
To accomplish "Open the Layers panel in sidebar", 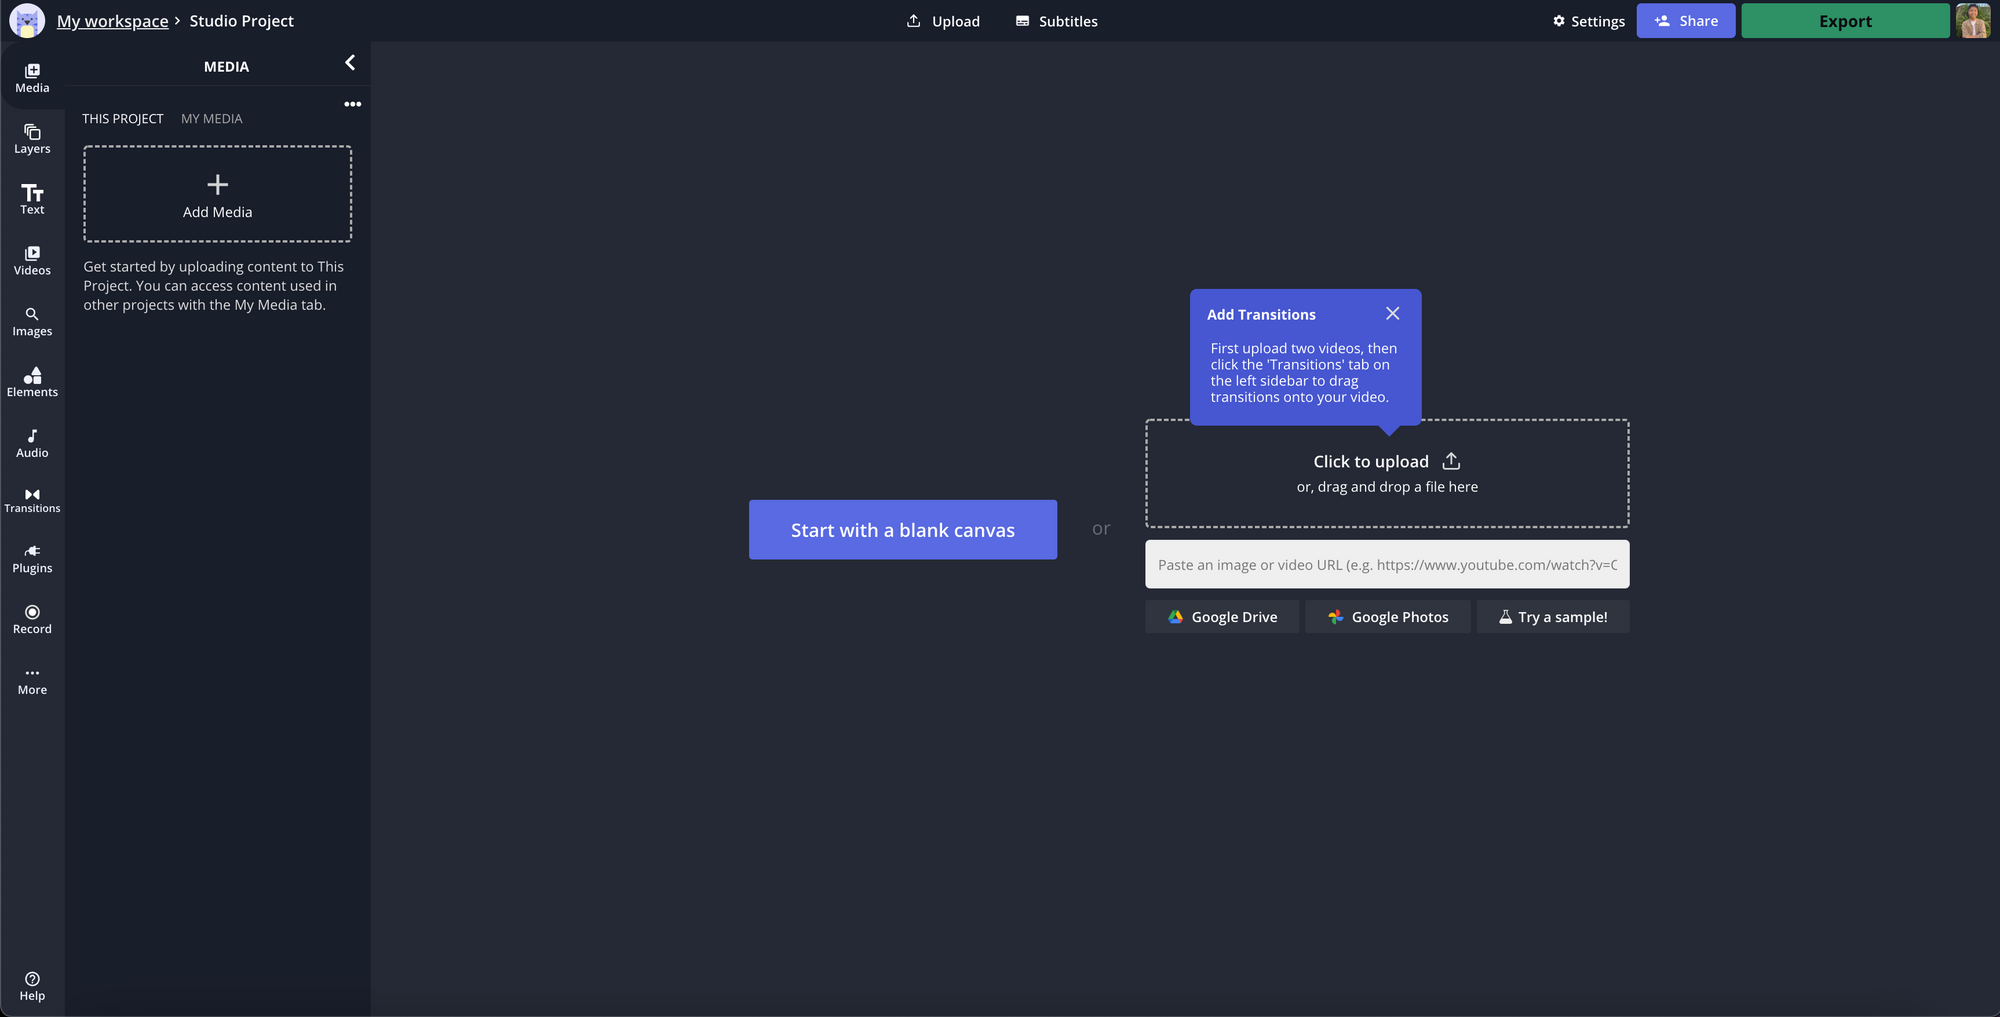I will point(32,139).
